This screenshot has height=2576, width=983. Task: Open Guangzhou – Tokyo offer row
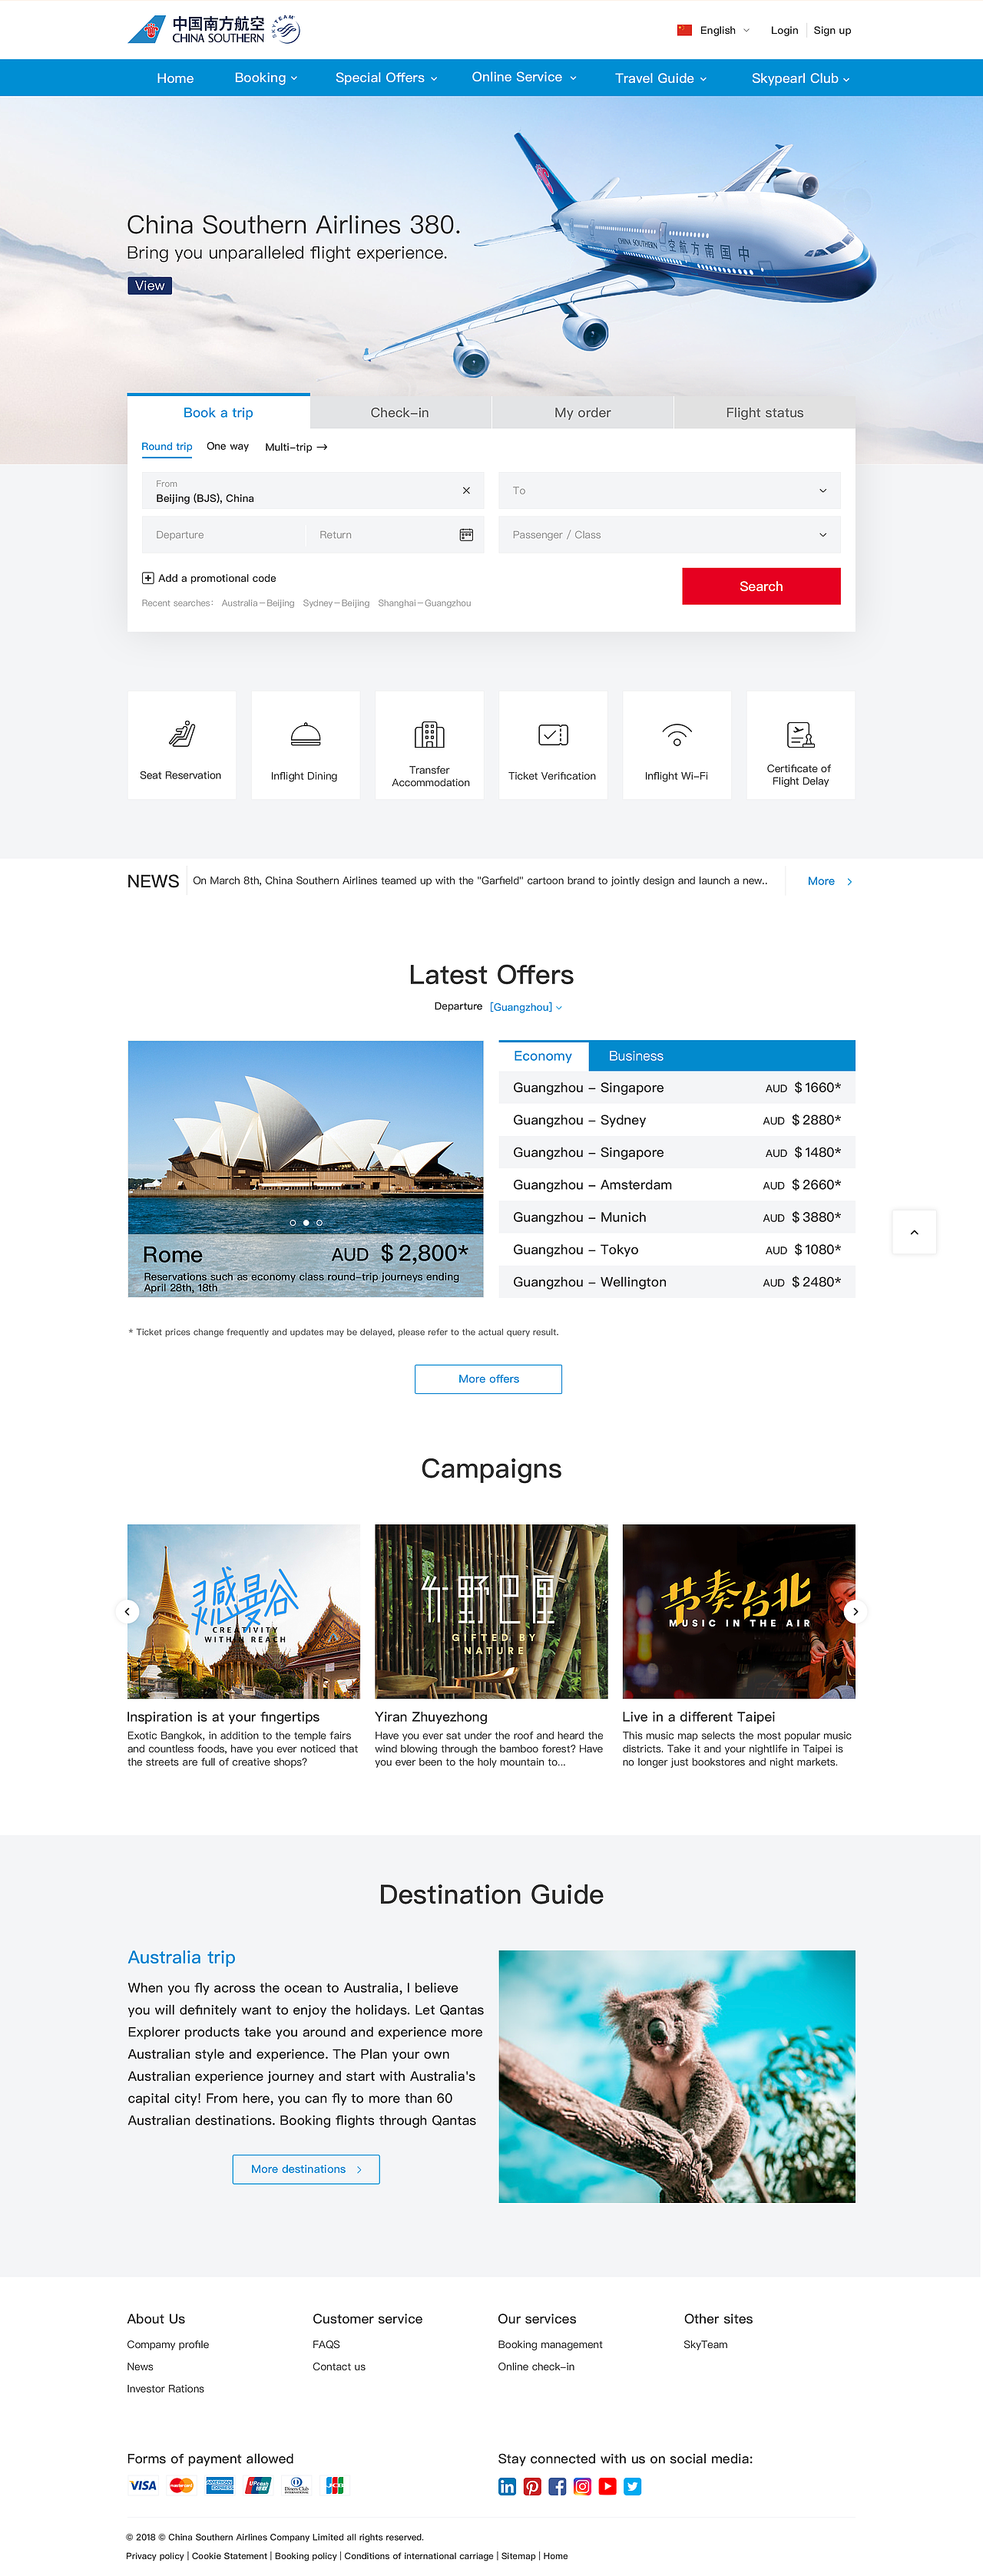pyautogui.click(x=677, y=1249)
